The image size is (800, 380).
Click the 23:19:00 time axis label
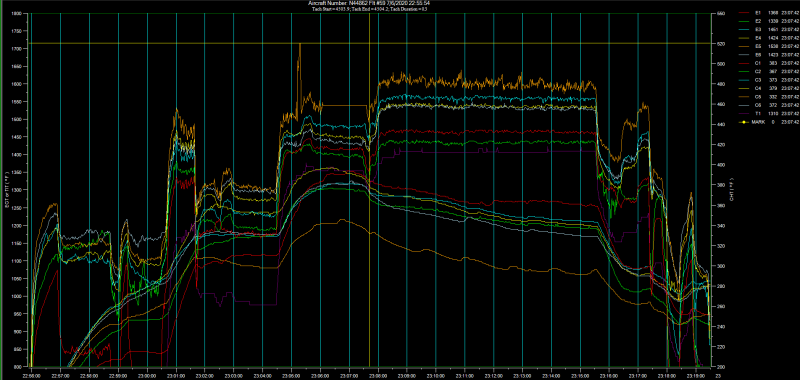(x=696, y=375)
